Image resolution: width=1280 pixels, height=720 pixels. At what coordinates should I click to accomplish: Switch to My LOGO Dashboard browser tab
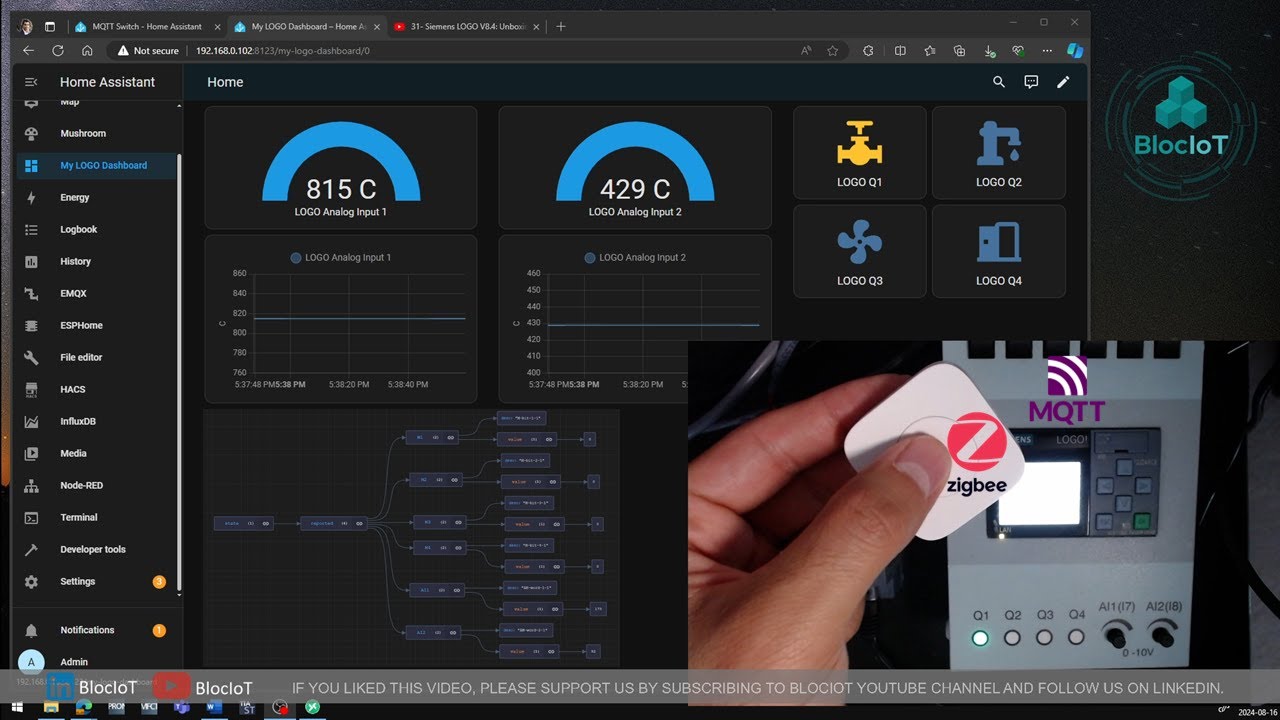click(307, 26)
